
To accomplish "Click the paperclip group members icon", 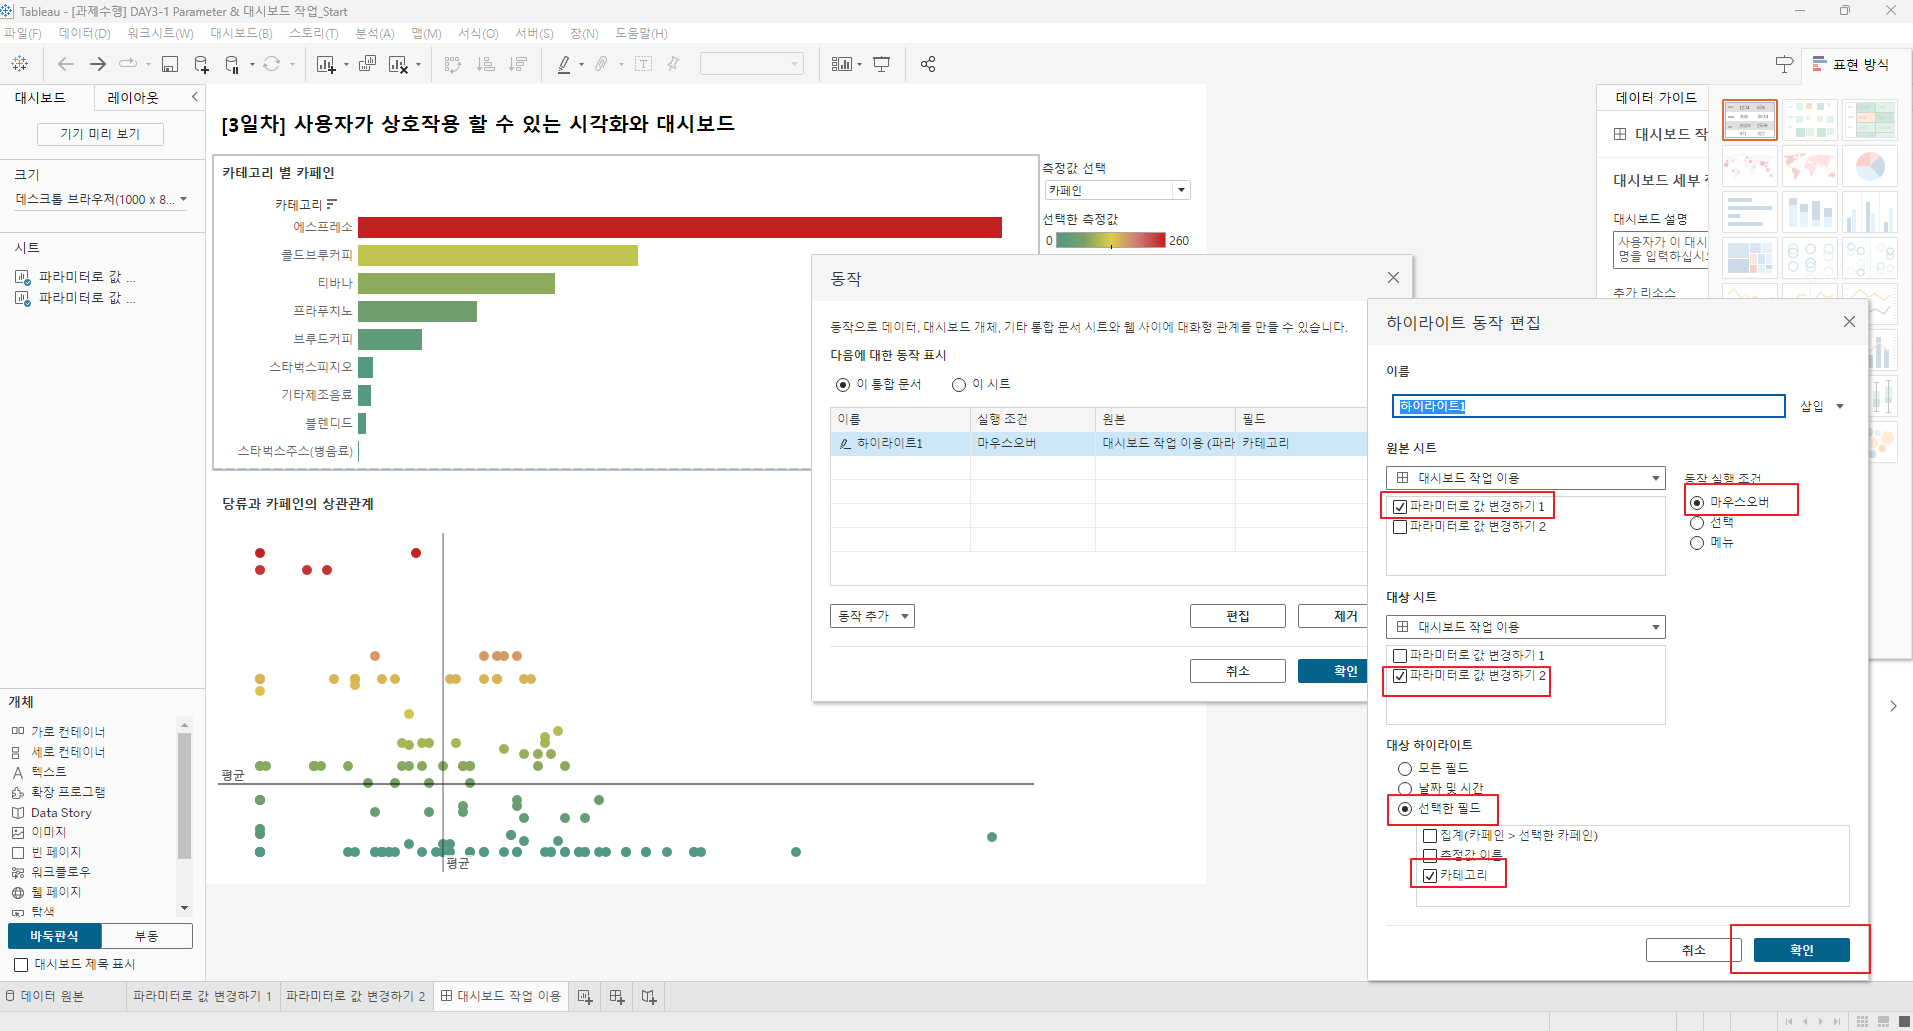I will coord(601,64).
